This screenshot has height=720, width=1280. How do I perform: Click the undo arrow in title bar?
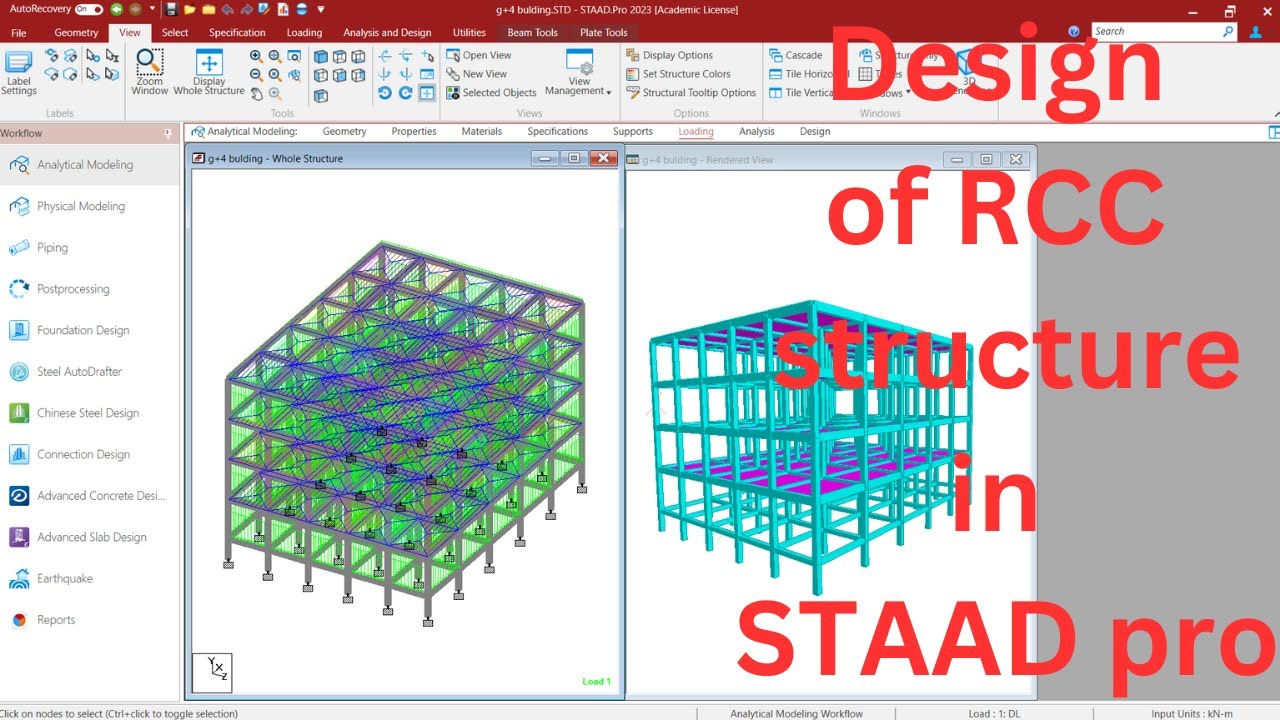point(226,9)
